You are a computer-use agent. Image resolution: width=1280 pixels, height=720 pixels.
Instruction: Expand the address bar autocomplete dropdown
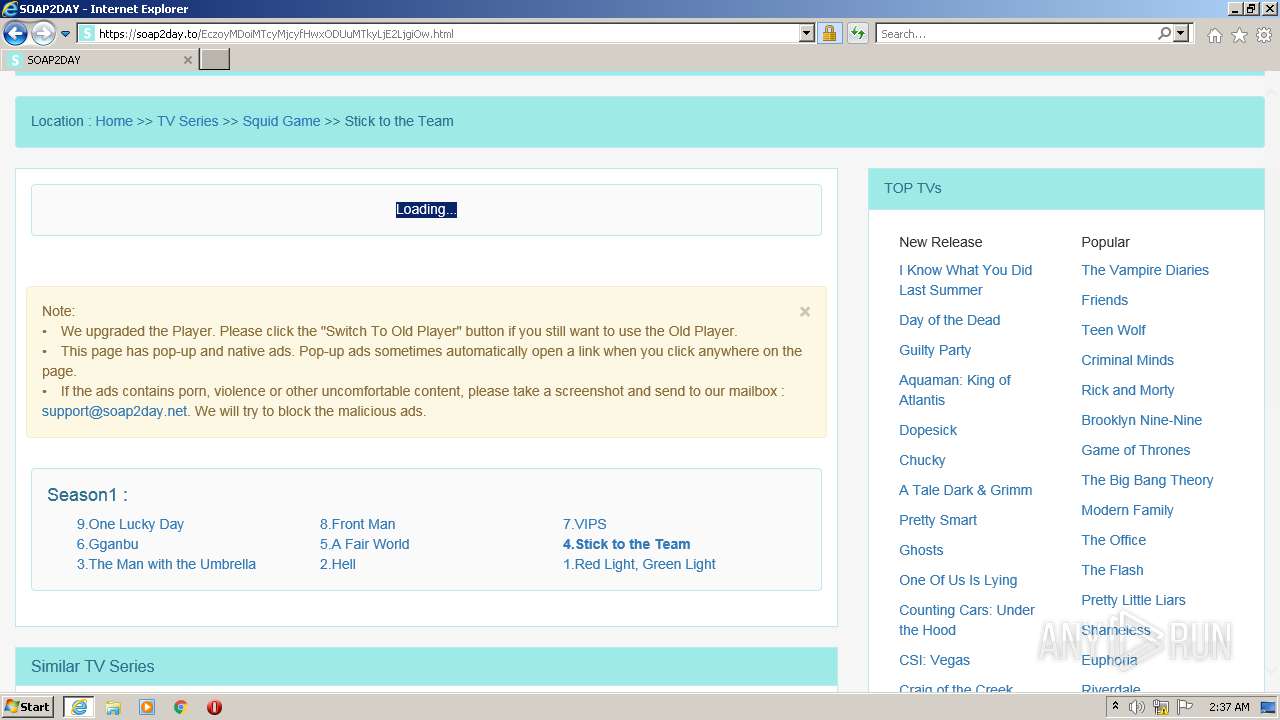tap(807, 34)
